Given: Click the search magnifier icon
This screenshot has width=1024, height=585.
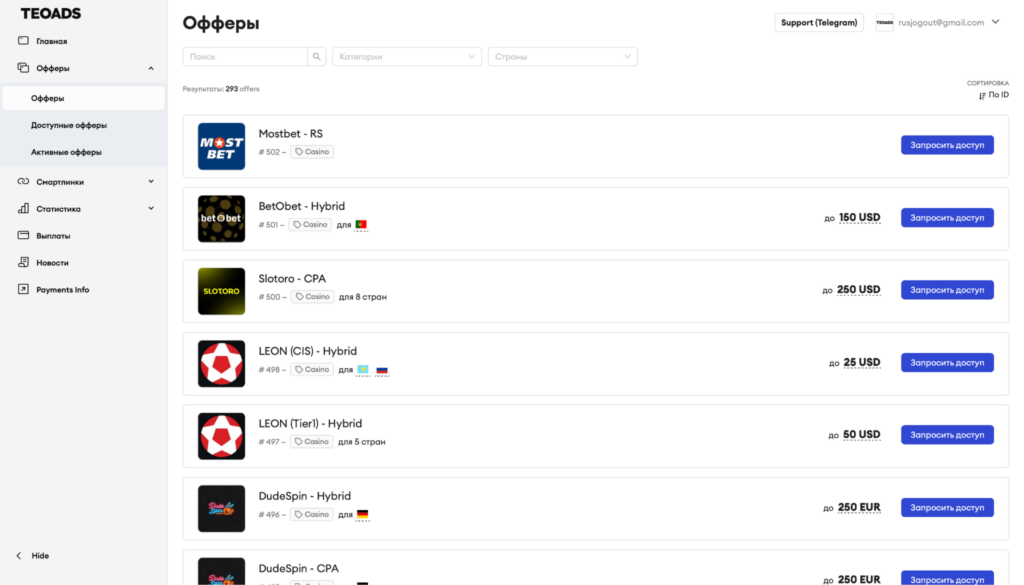Looking at the screenshot, I should pos(317,57).
